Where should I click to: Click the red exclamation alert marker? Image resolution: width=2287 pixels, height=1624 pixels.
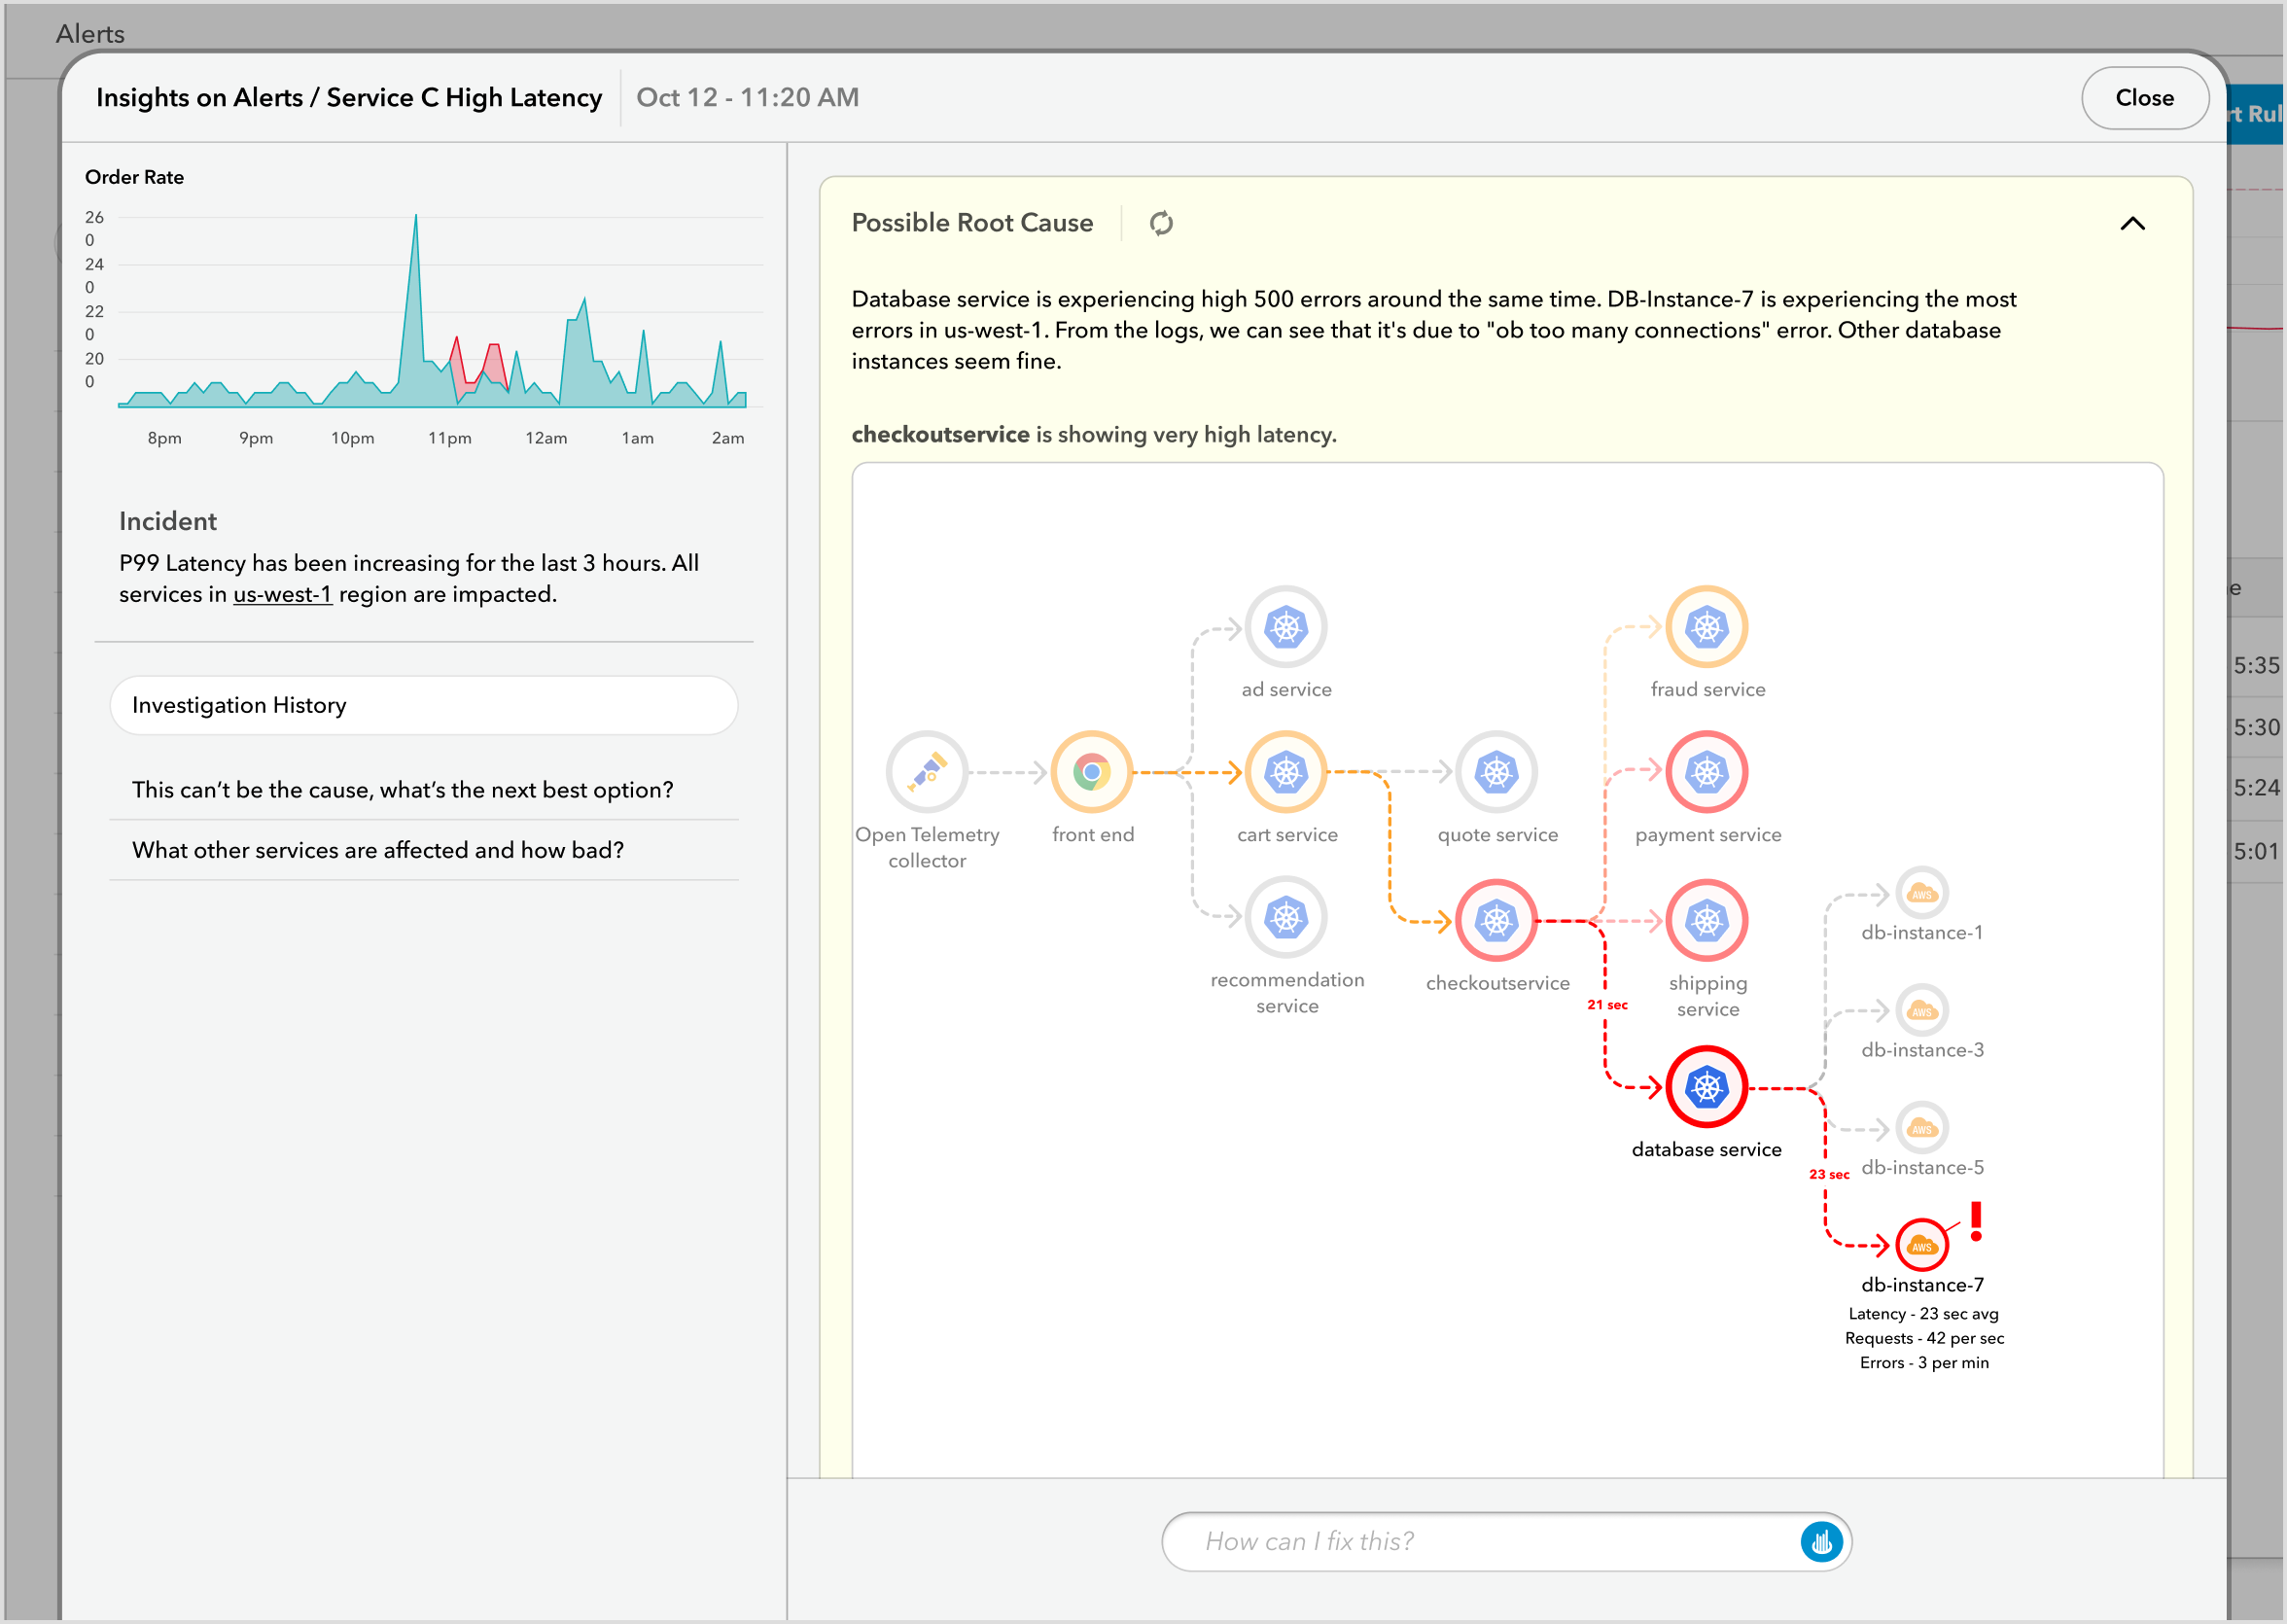[1975, 1221]
